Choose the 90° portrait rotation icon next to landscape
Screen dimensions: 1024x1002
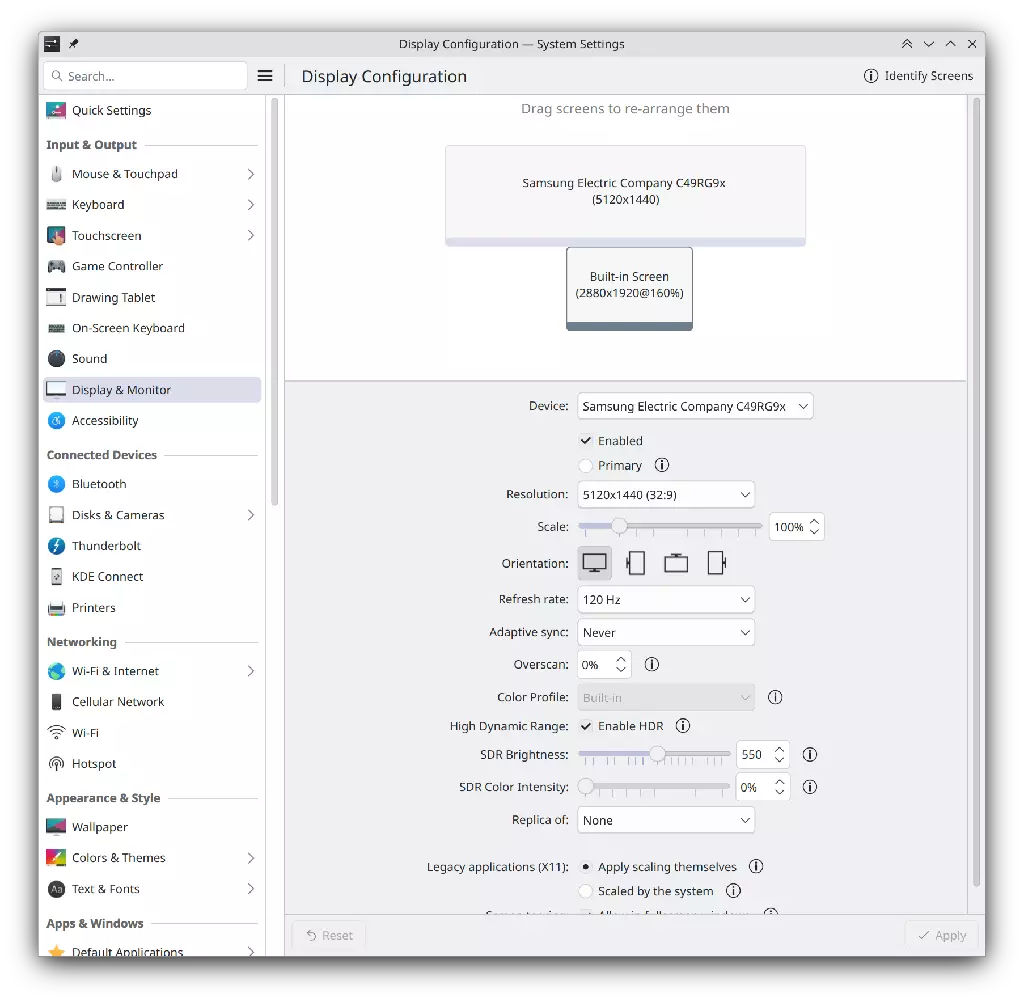[x=635, y=563]
